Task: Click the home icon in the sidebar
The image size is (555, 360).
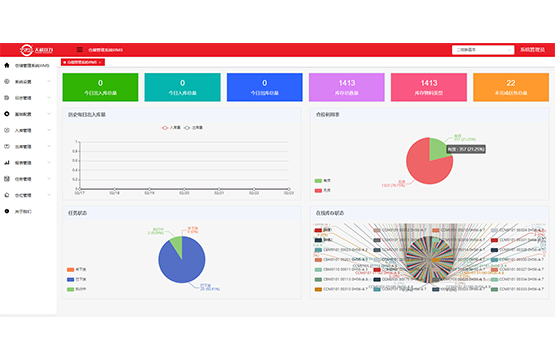Action: (7, 65)
